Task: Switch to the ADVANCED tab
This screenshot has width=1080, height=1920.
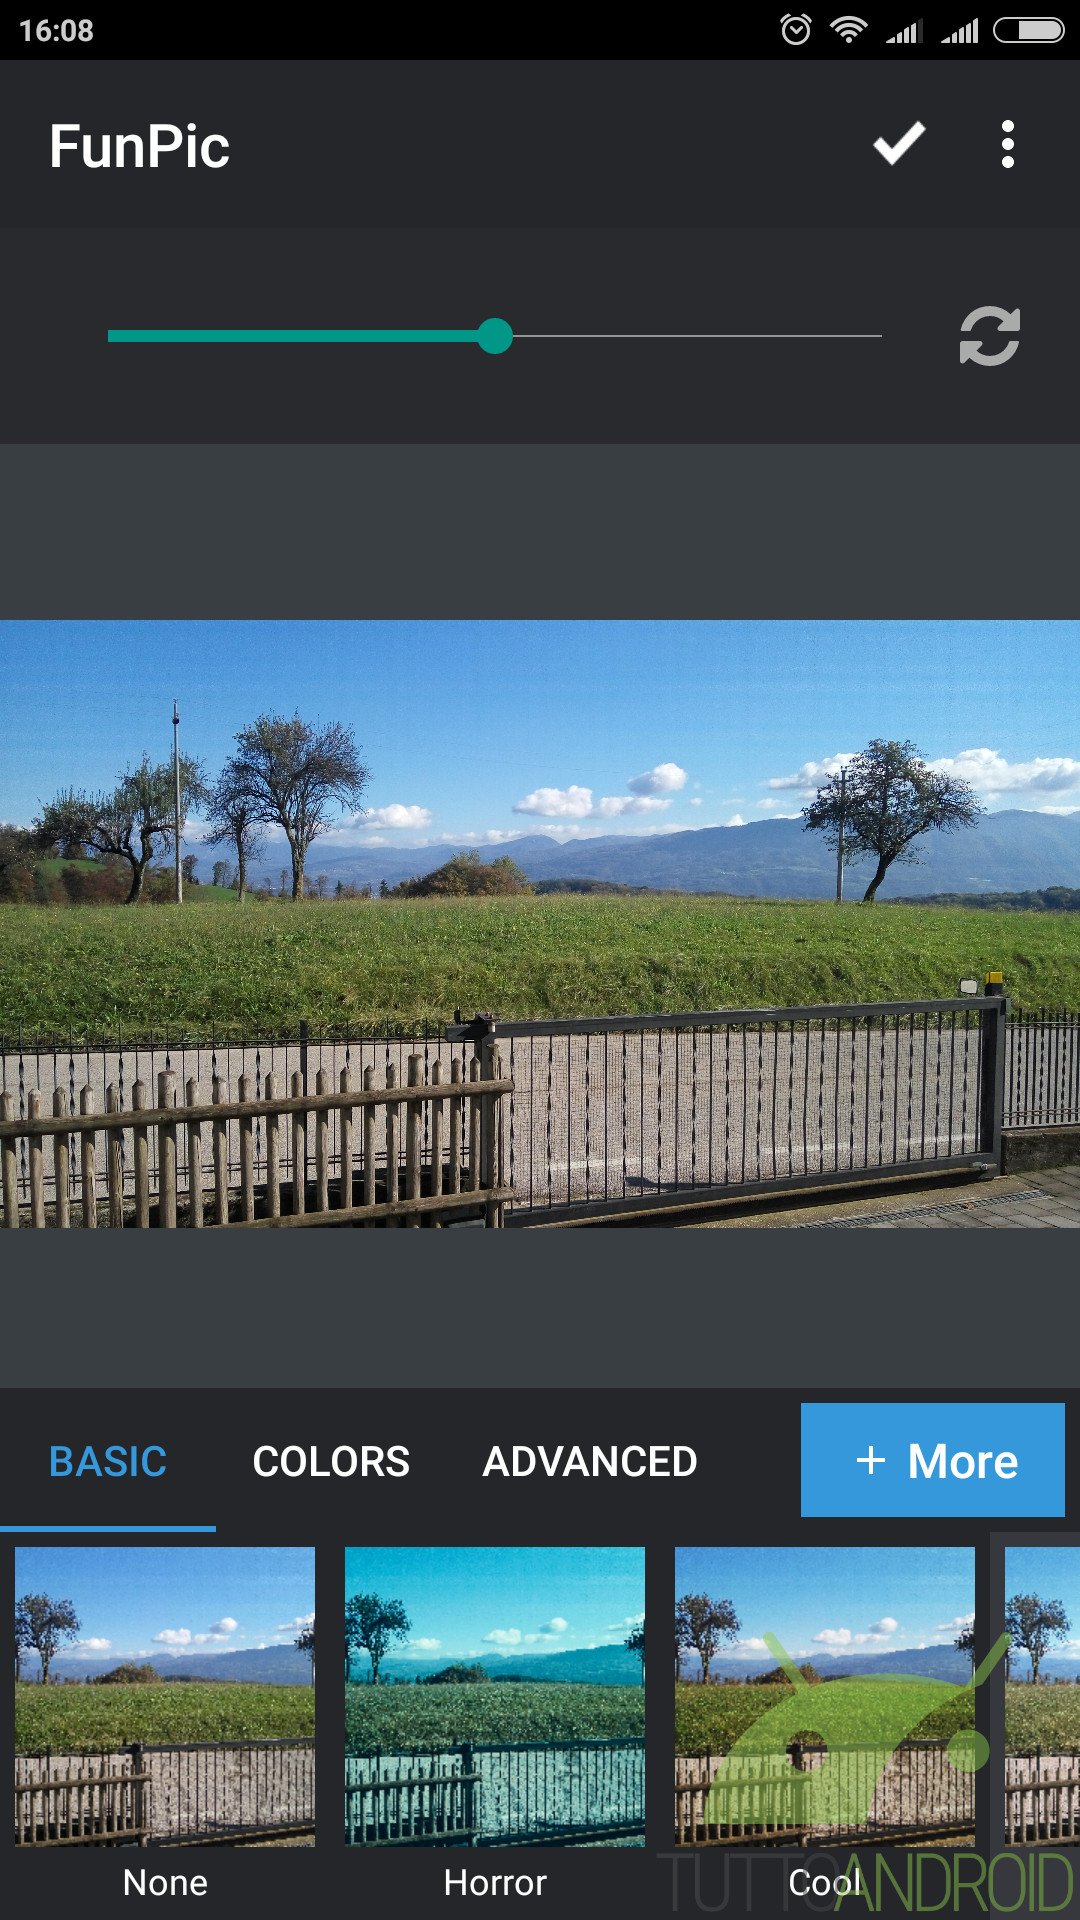Action: [x=590, y=1461]
